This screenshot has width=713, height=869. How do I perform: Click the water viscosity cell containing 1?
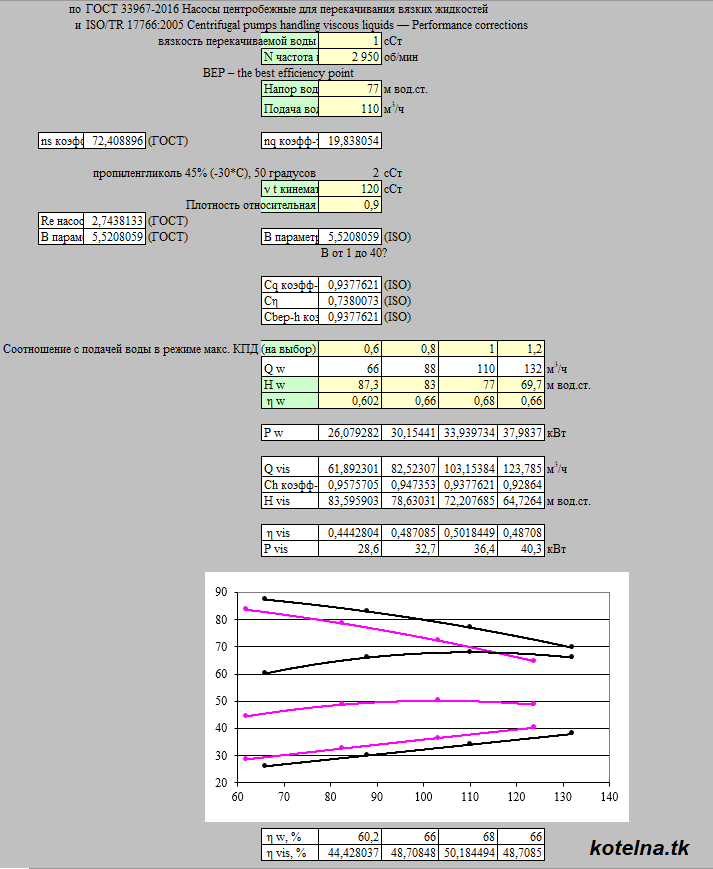pyautogui.click(x=350, y=41)
